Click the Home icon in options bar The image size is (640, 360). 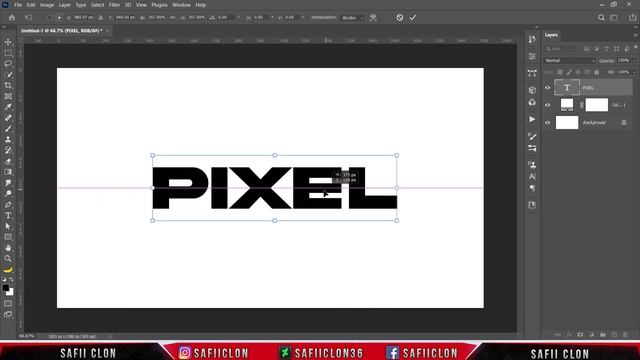12,18
